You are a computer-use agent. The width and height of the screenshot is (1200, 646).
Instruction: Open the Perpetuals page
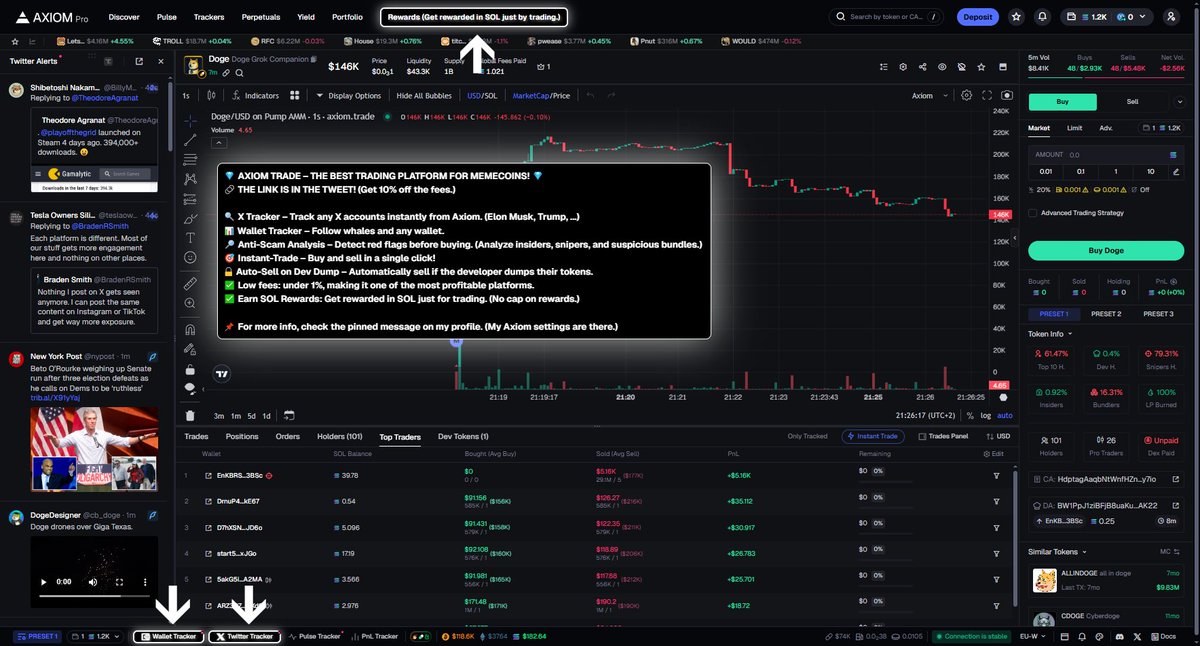260,17
